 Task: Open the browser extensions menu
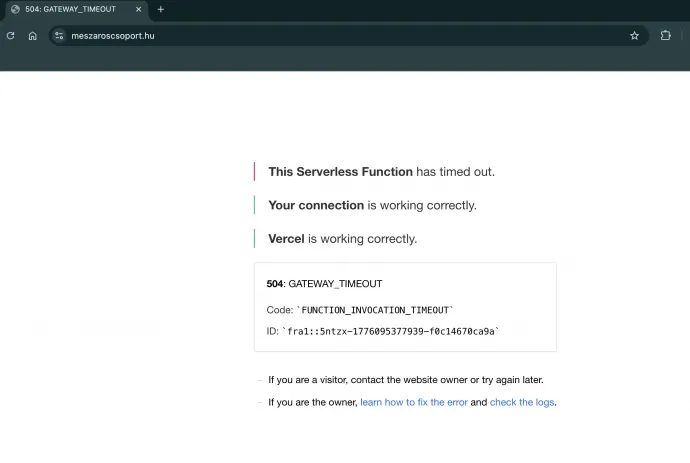pyautogui.click(x=666, y=35)
